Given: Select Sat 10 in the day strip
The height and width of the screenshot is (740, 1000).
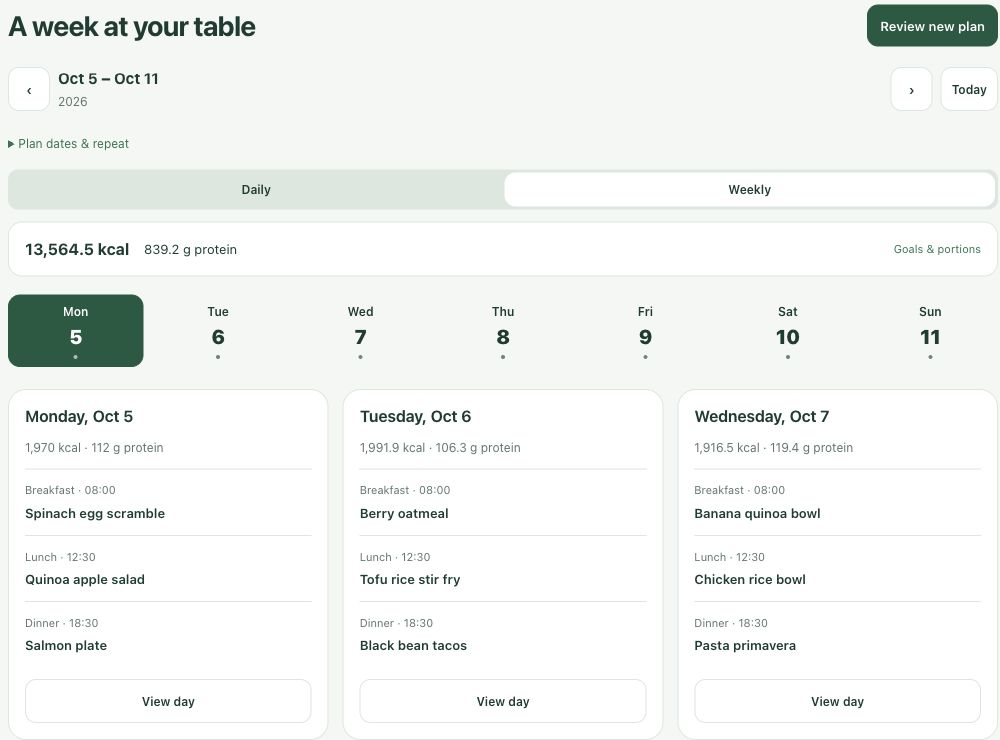Looking at the screenshot, I should point(788,330).
